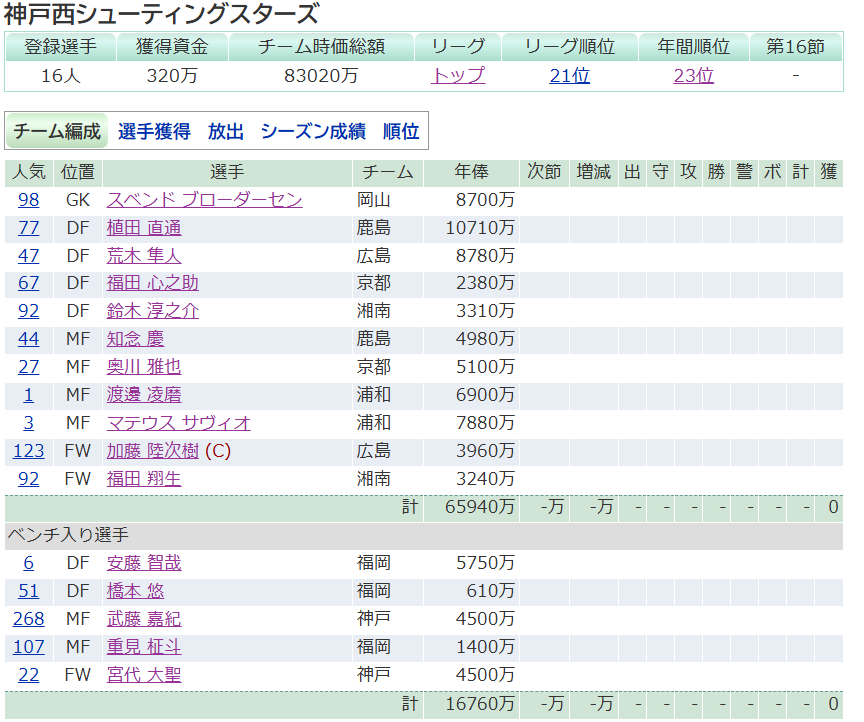Image resolution: width=864 pixels, height=722 pixels.
Task: Click the ベンチ入り選手 section header
Action: (x=424, y=536)
